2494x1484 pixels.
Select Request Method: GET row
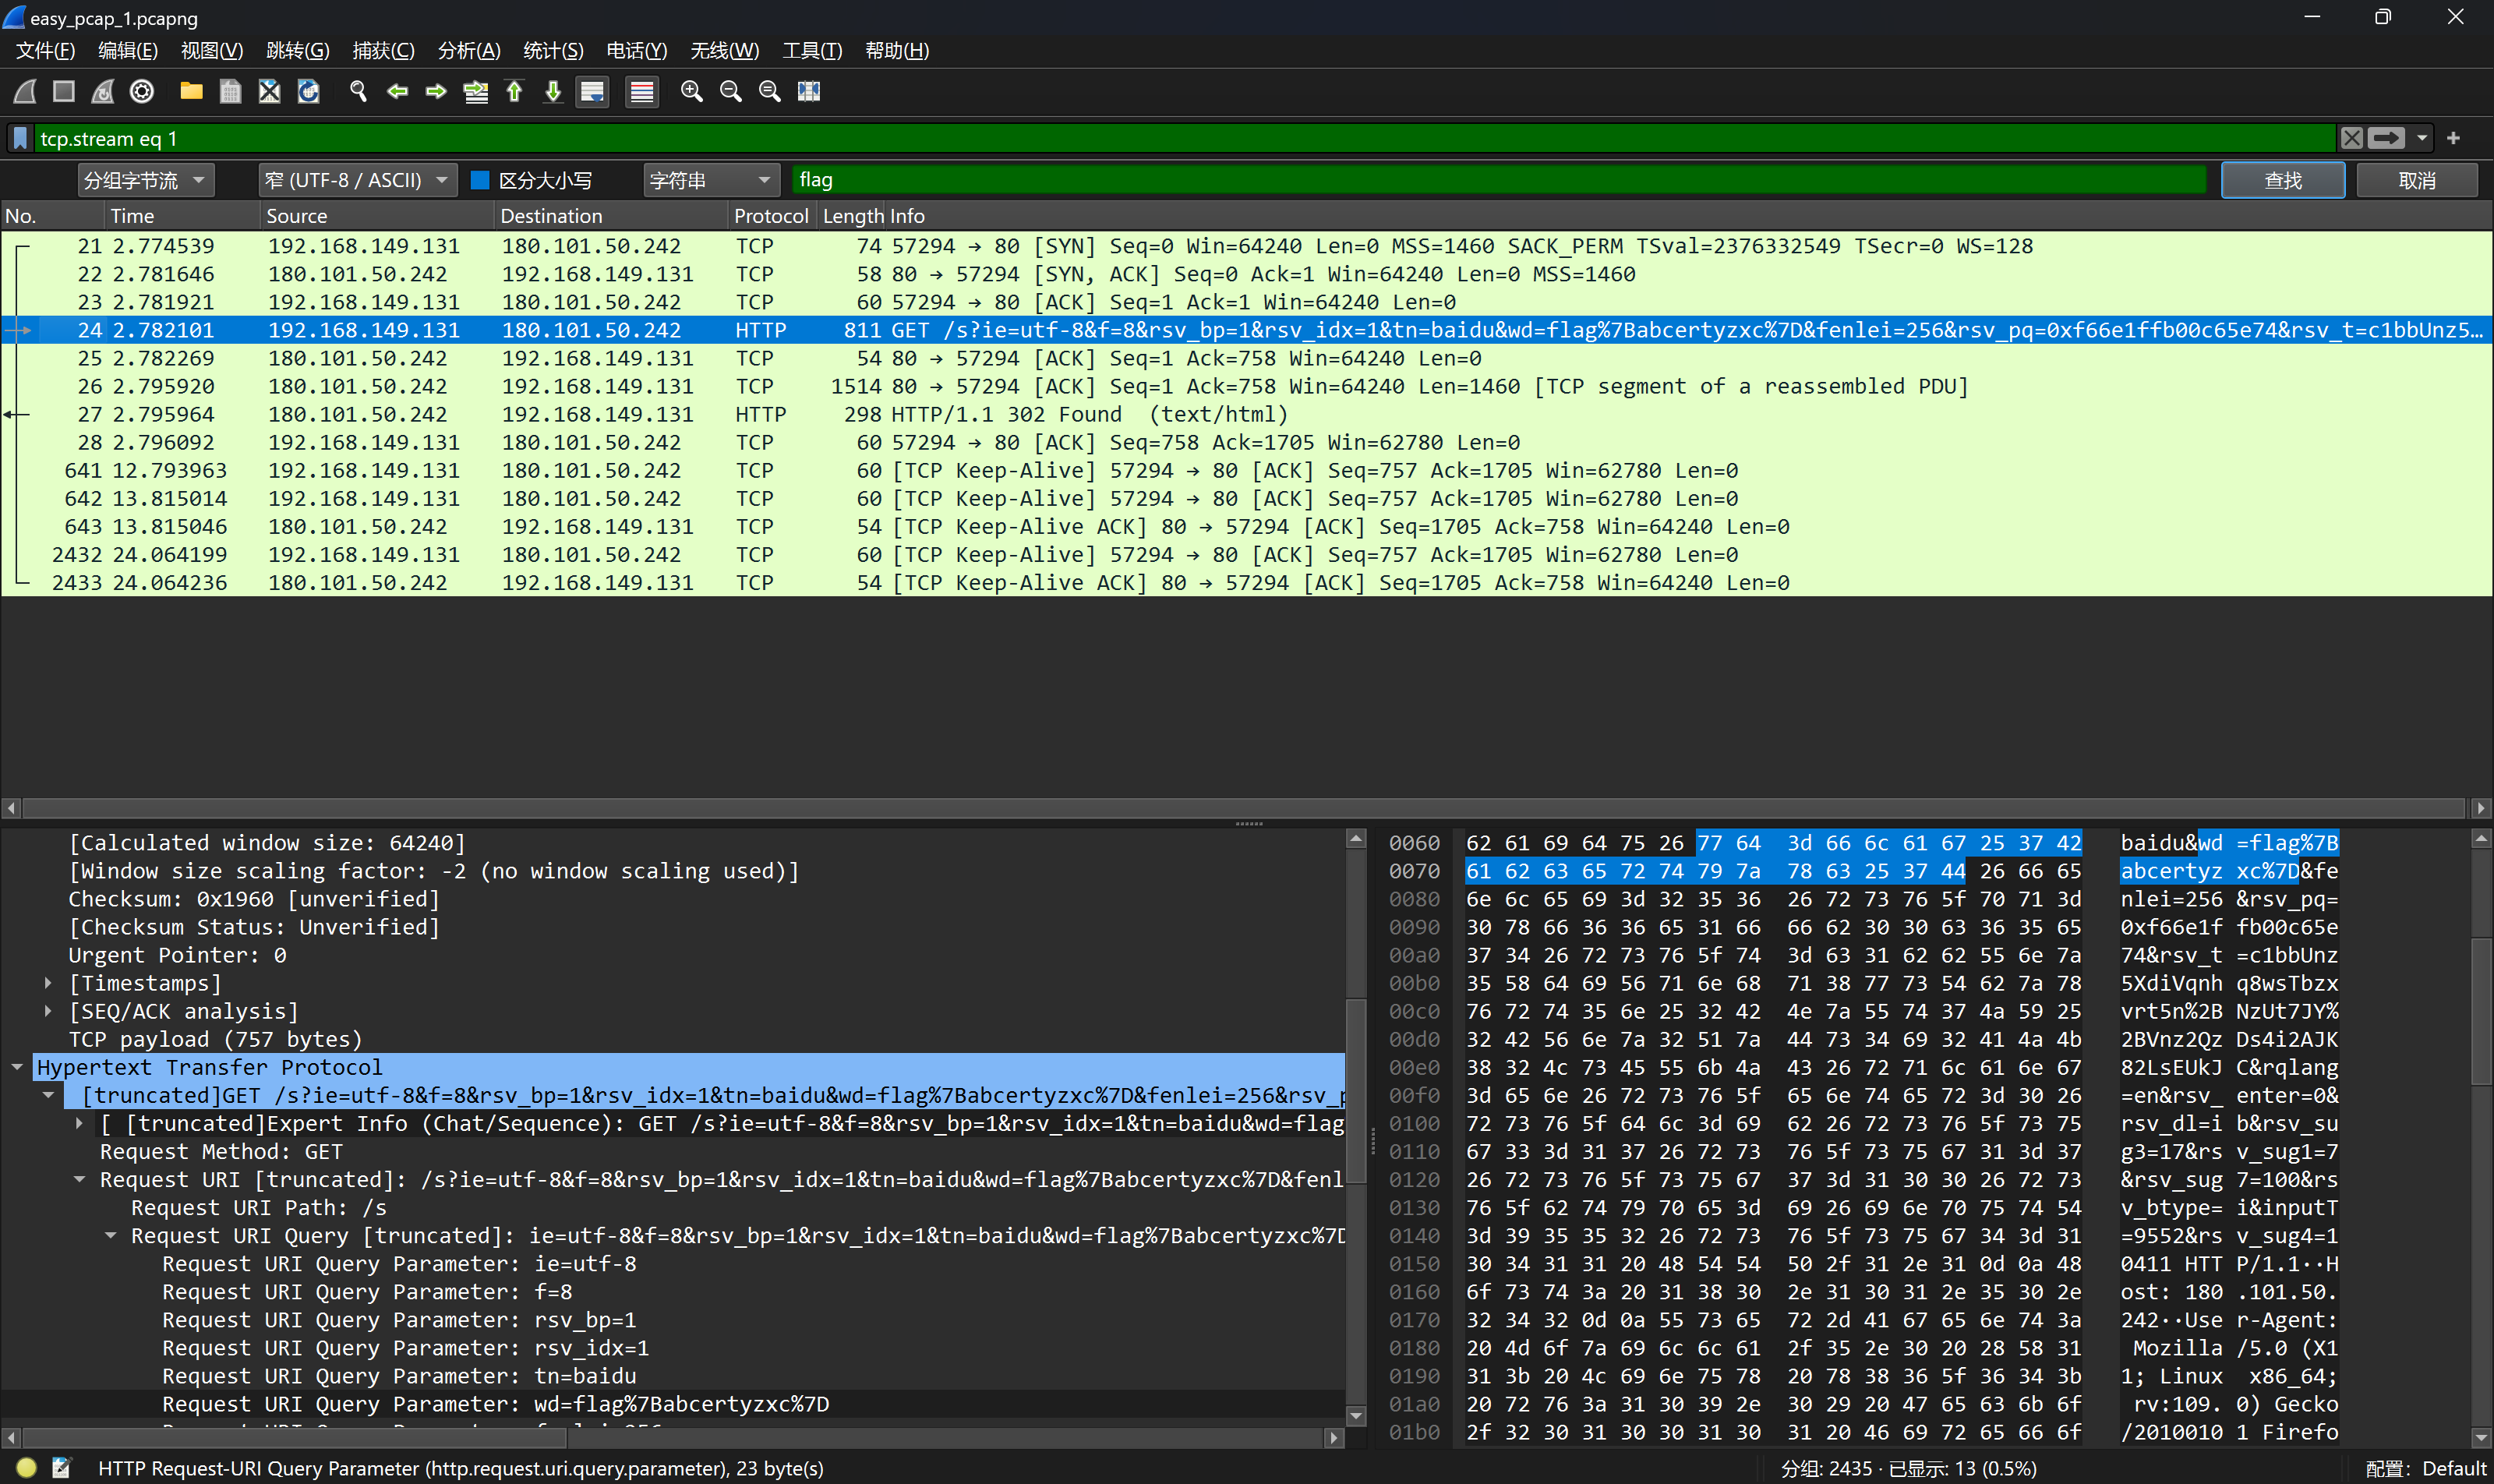click(673, 1152)
